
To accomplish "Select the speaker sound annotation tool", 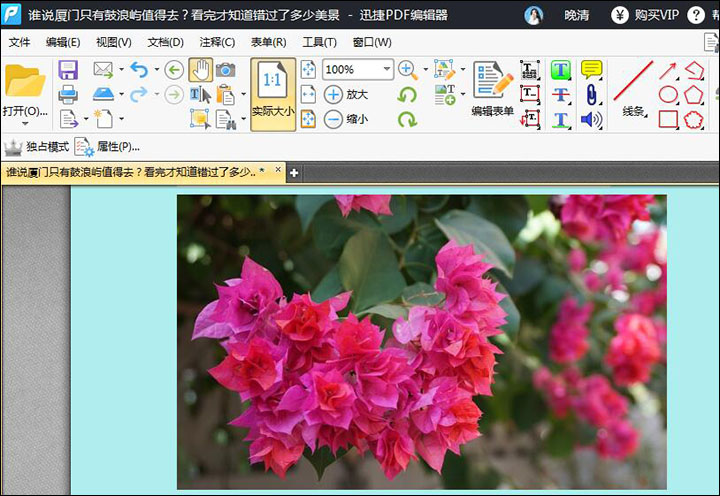I will coord(591,119).
